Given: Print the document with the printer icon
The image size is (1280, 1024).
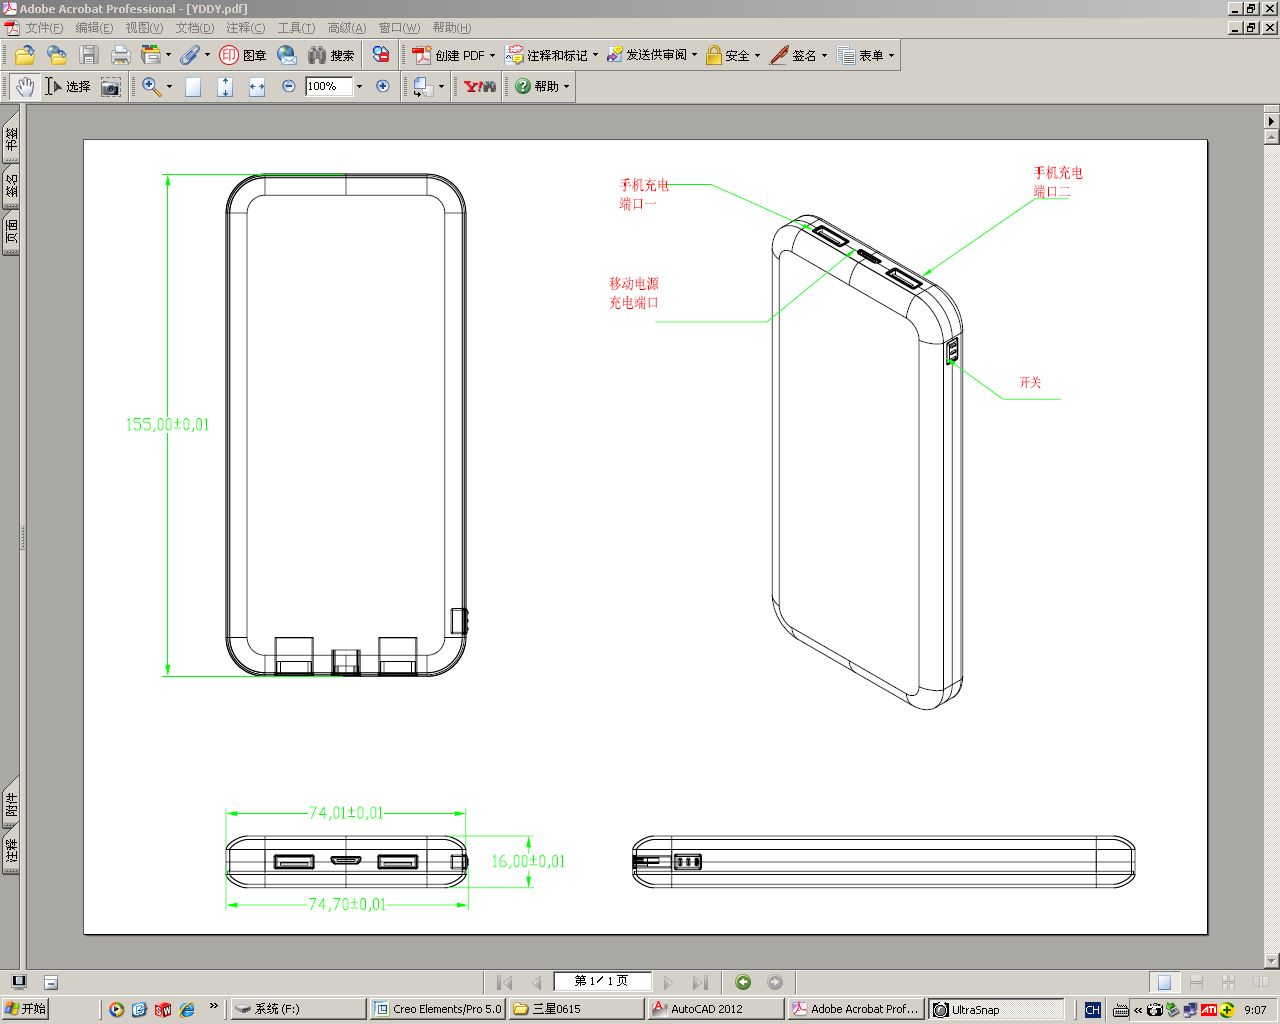Looking at the screenshot, I should point(121,56).
